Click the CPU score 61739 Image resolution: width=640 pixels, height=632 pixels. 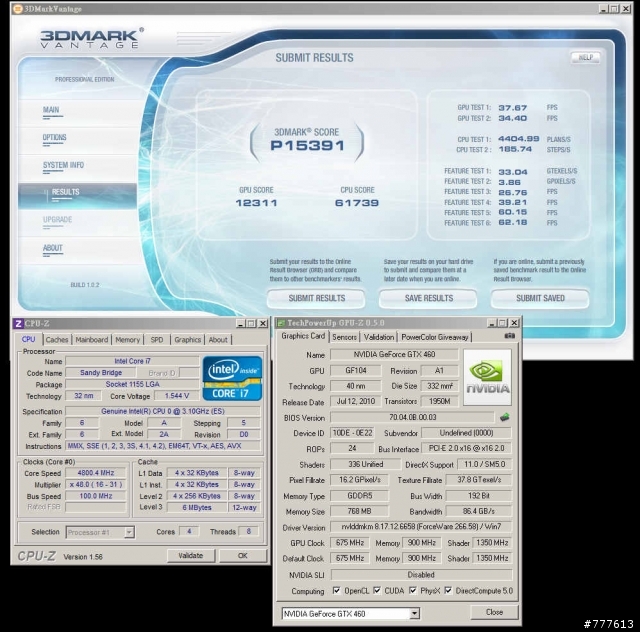(357, 203)
